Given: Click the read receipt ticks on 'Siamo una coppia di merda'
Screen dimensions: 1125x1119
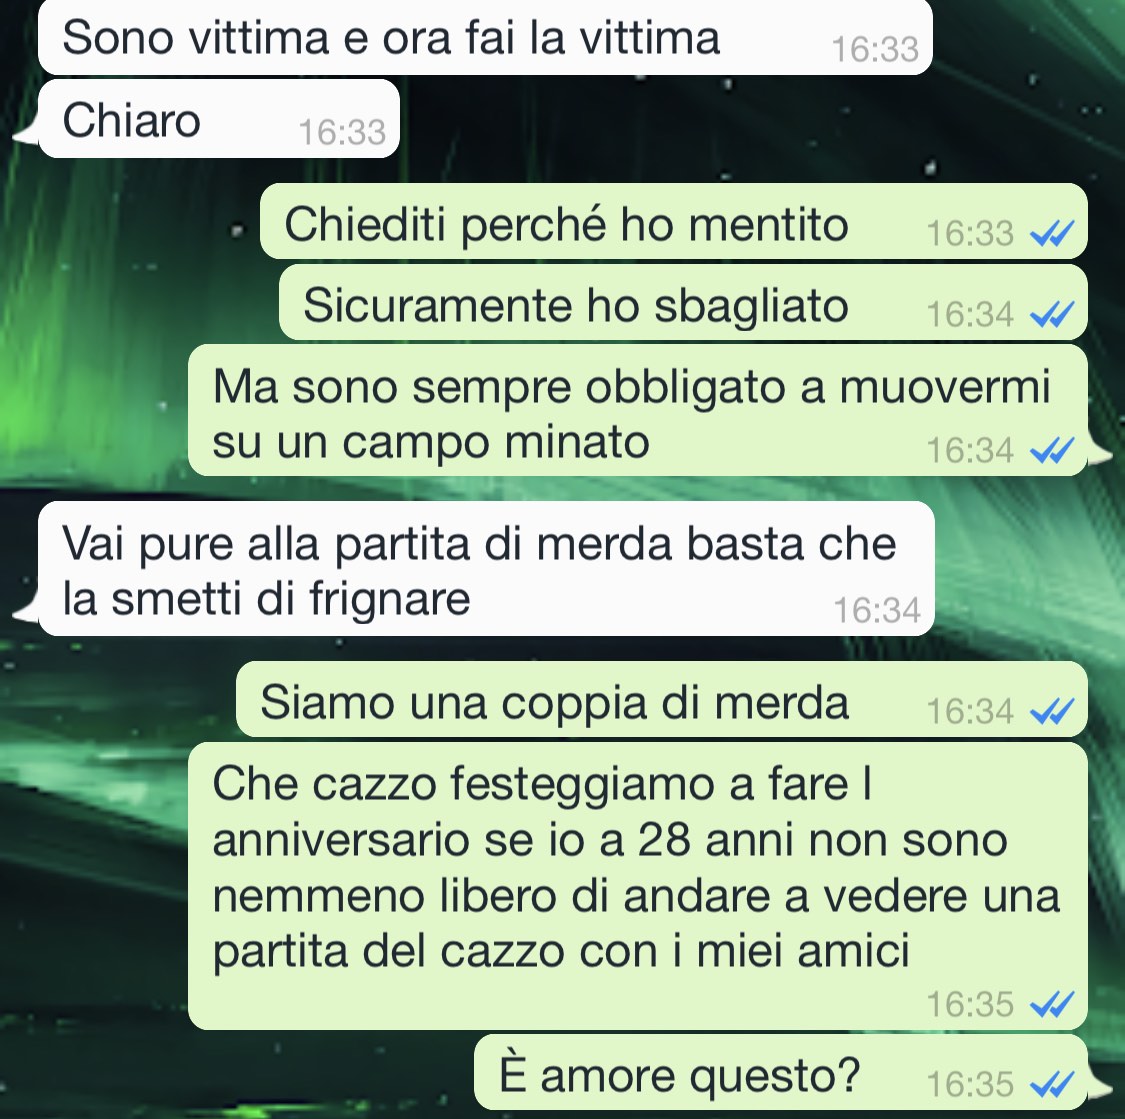Looking at the screenshot, I should (1052, 711).
